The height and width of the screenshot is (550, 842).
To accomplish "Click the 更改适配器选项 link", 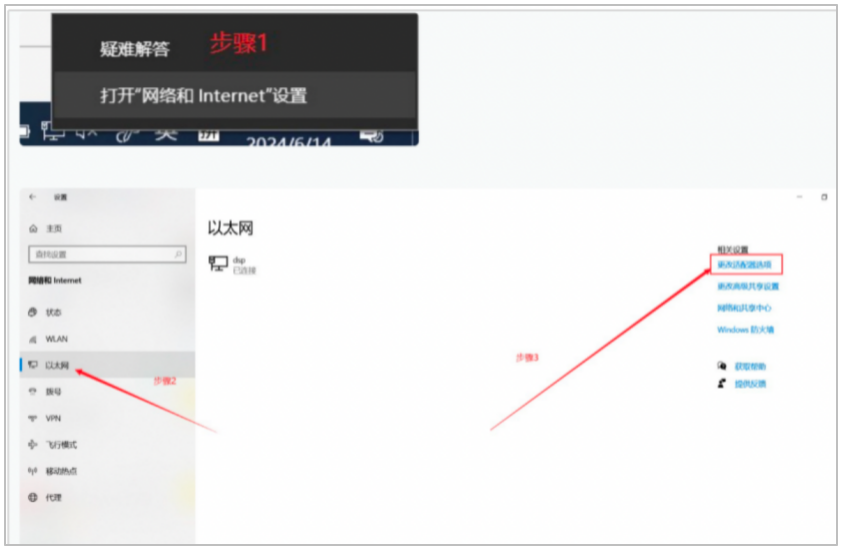I will pyautogui.click(x=744, y=264).
